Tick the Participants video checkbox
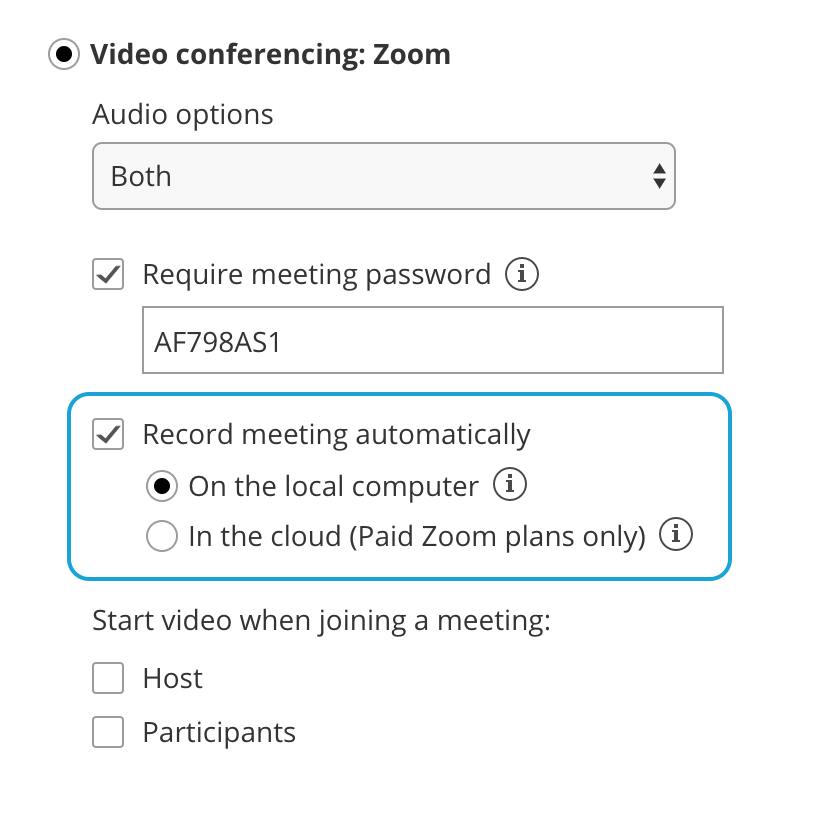 tap(108, 733)
